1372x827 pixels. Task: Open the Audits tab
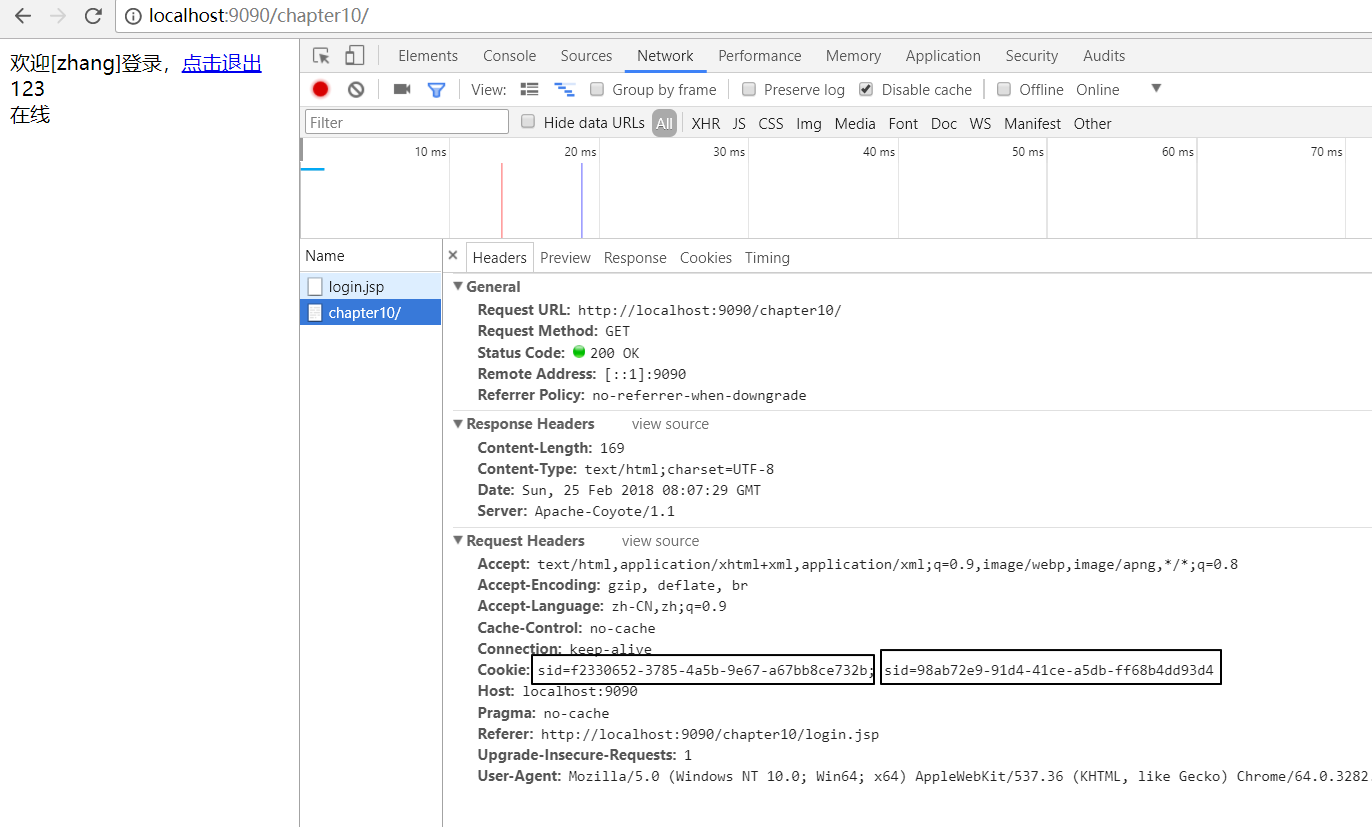tap(1104, 56)
